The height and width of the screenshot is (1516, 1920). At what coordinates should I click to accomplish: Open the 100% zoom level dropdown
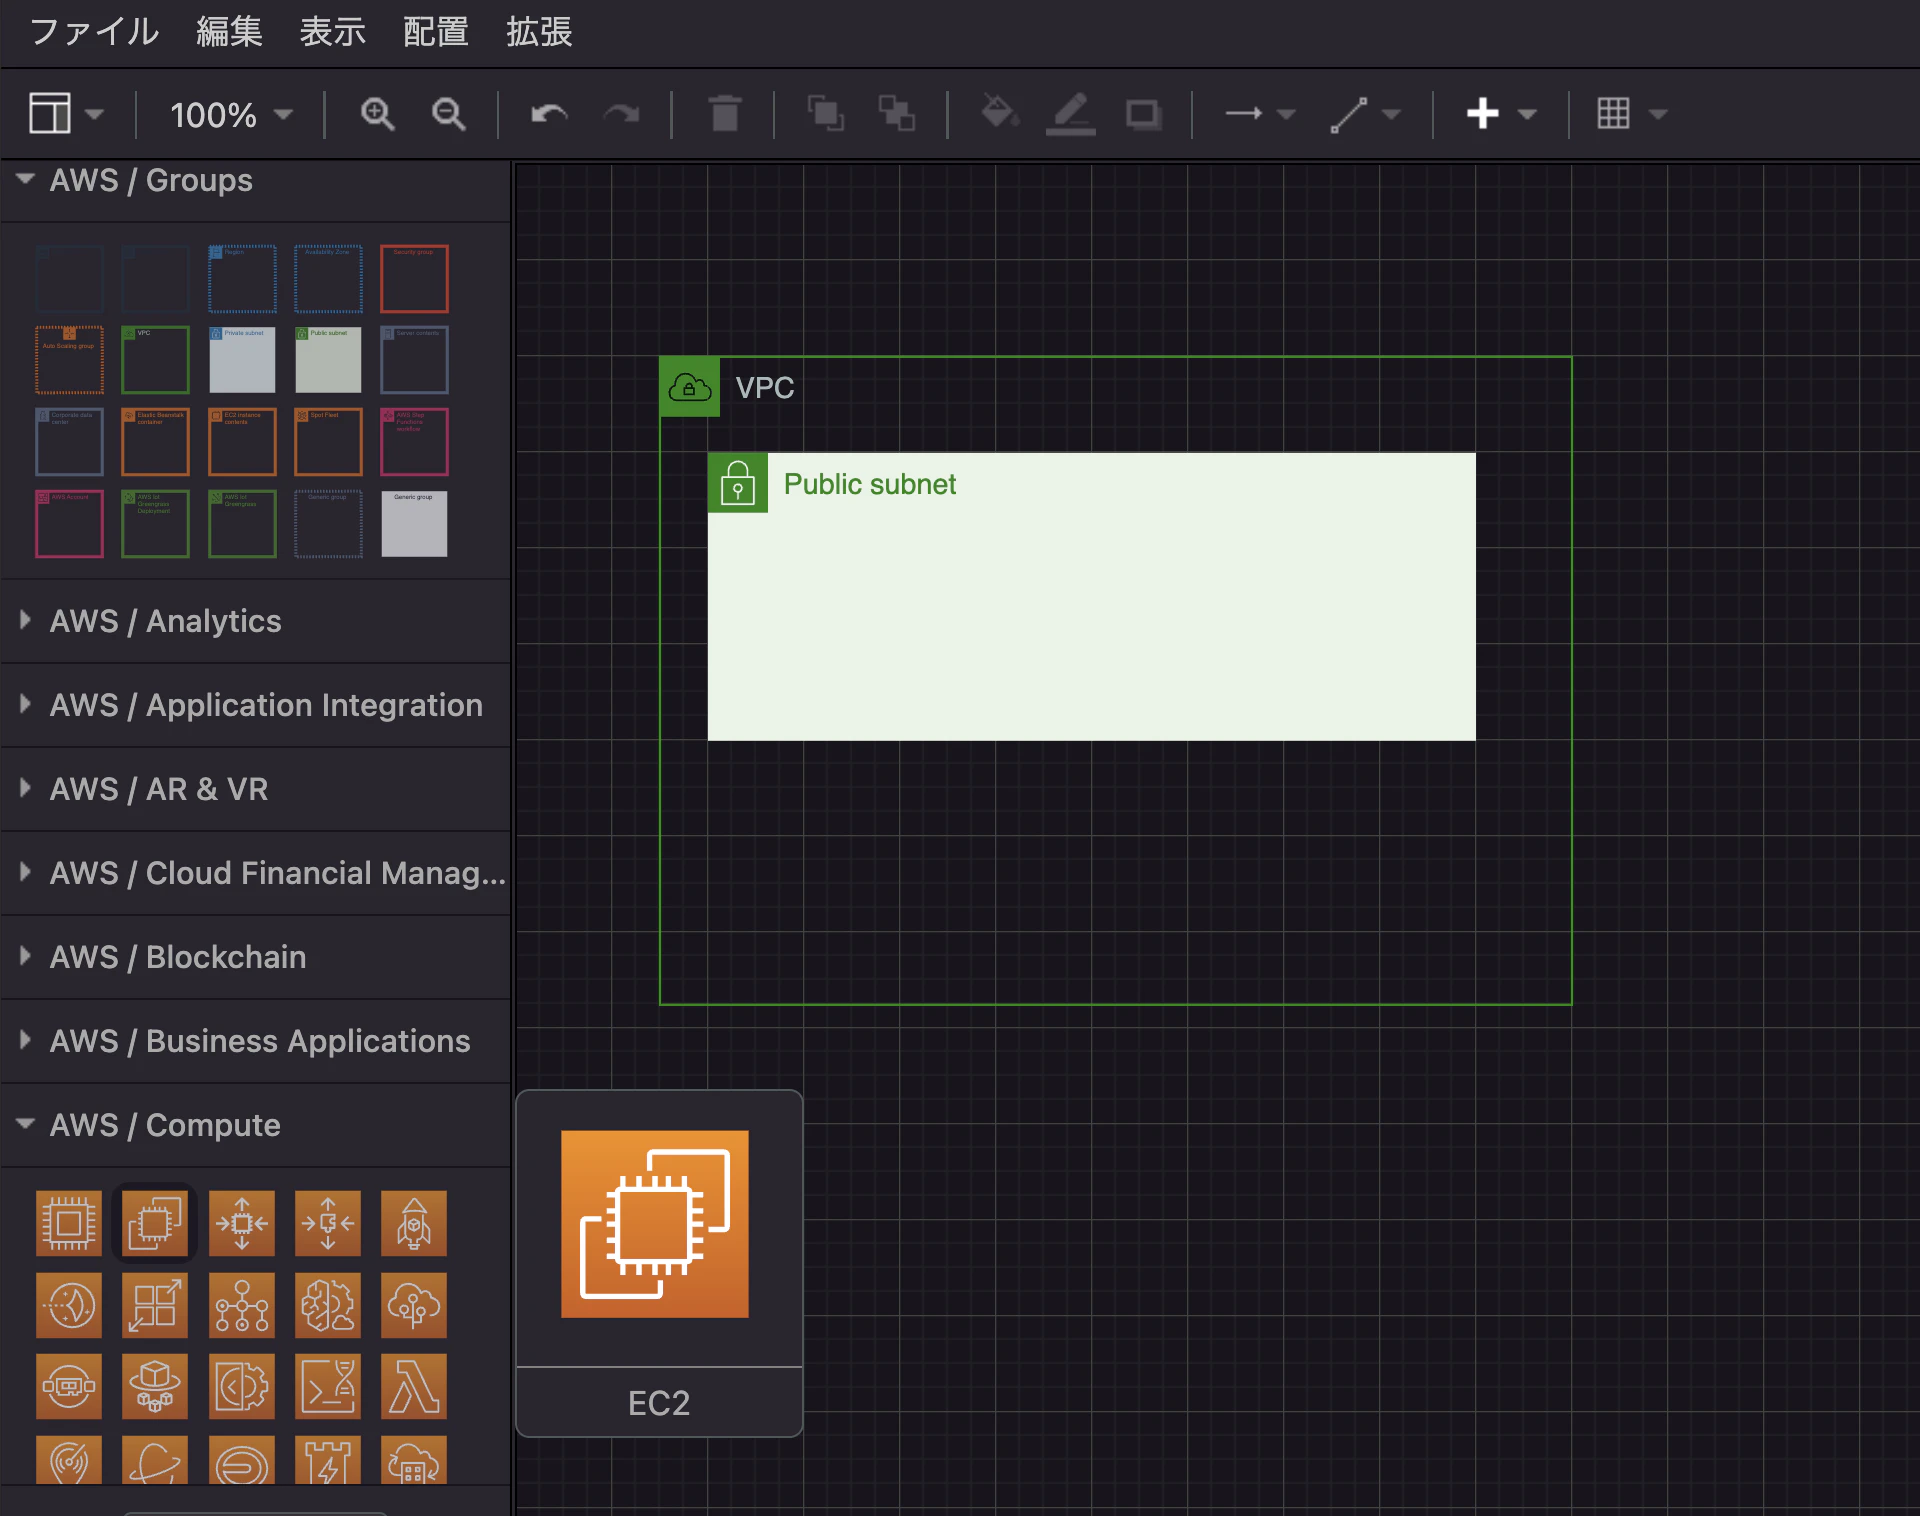click(x=231, y=114)
